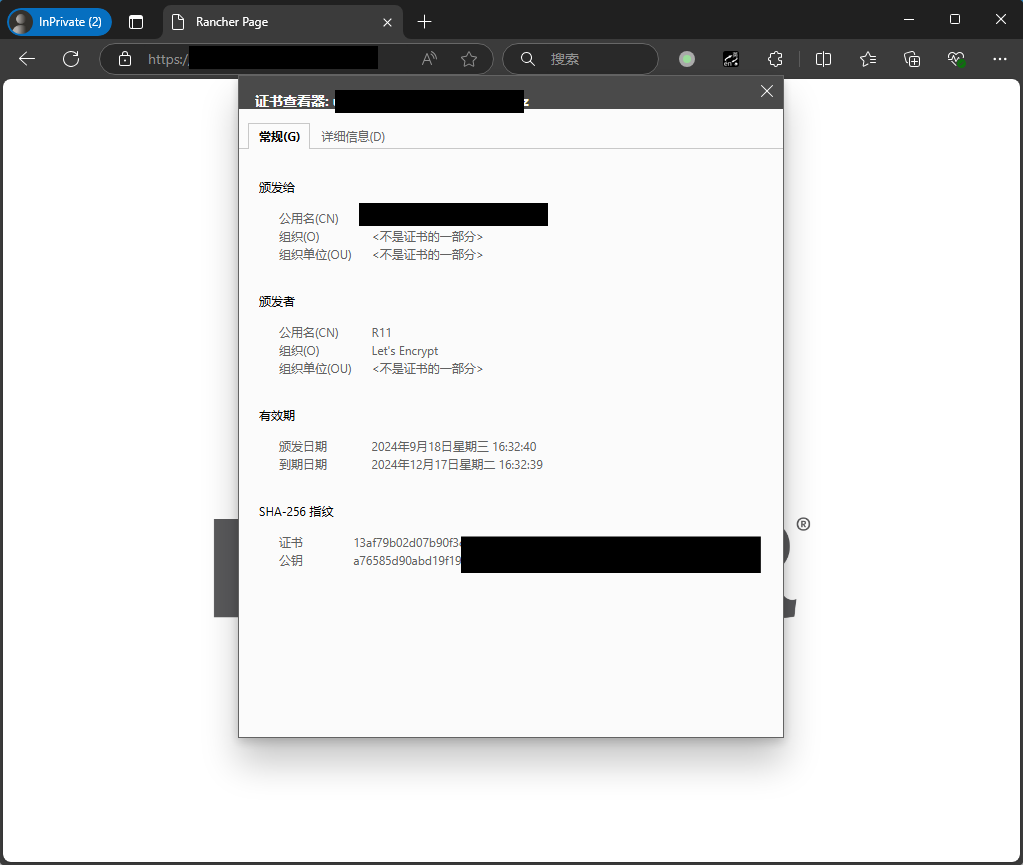Add page to favorites with star icon
1023x865 pixels.
tap(468, 59)
